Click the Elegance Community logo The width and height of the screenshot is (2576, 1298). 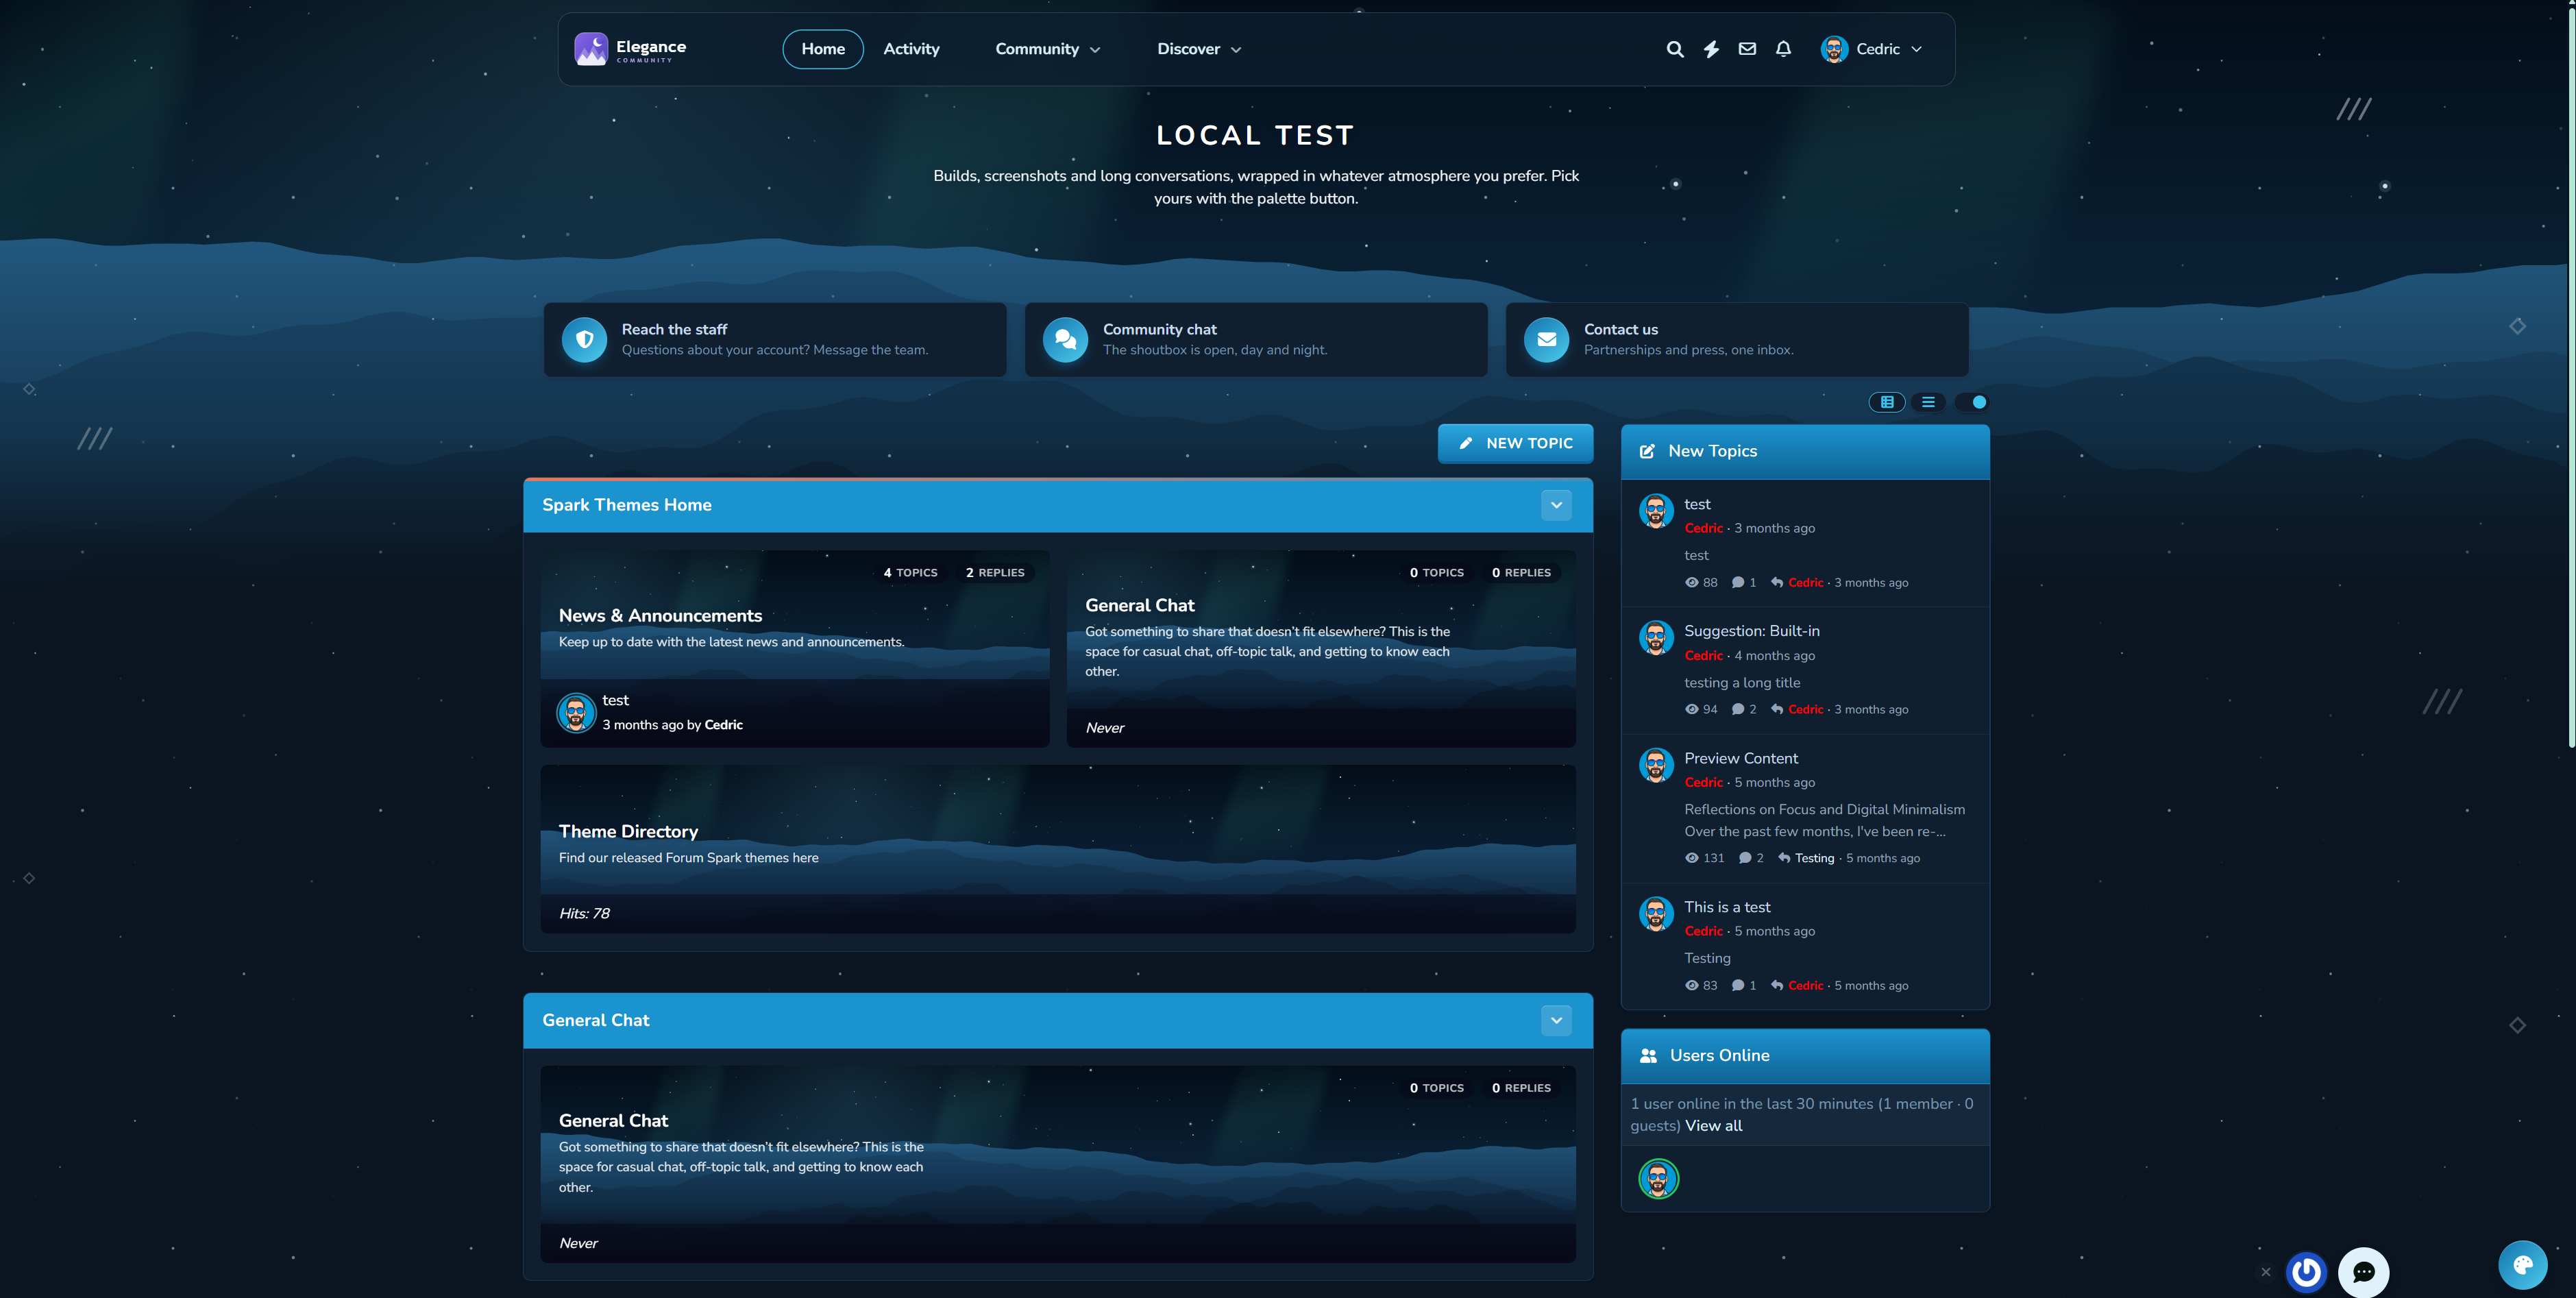(x=630, y=49)
